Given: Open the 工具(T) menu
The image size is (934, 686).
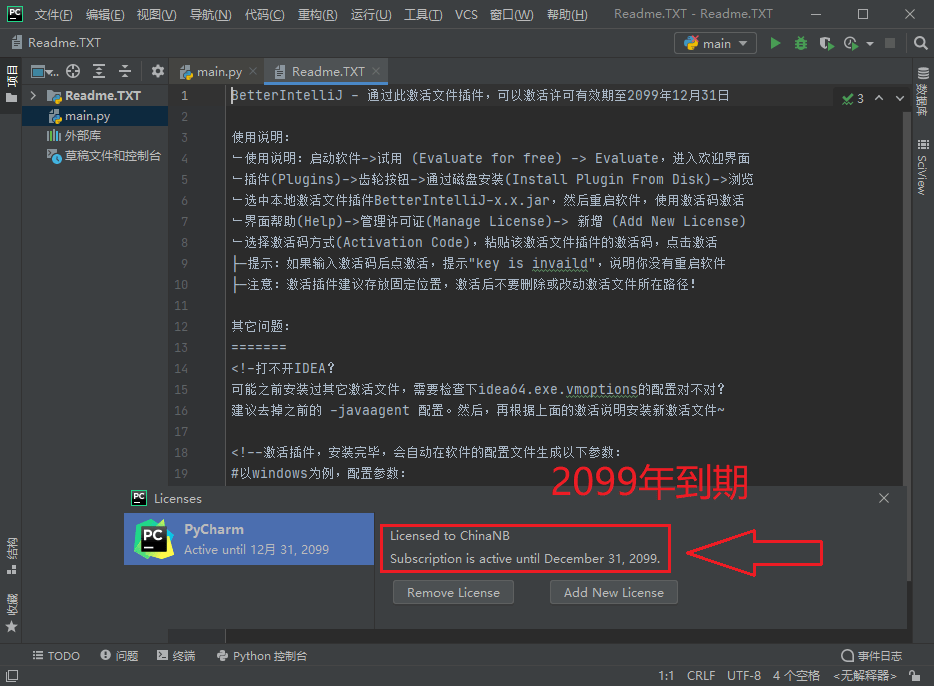Looking at the screenshot, I should point(423,14).
